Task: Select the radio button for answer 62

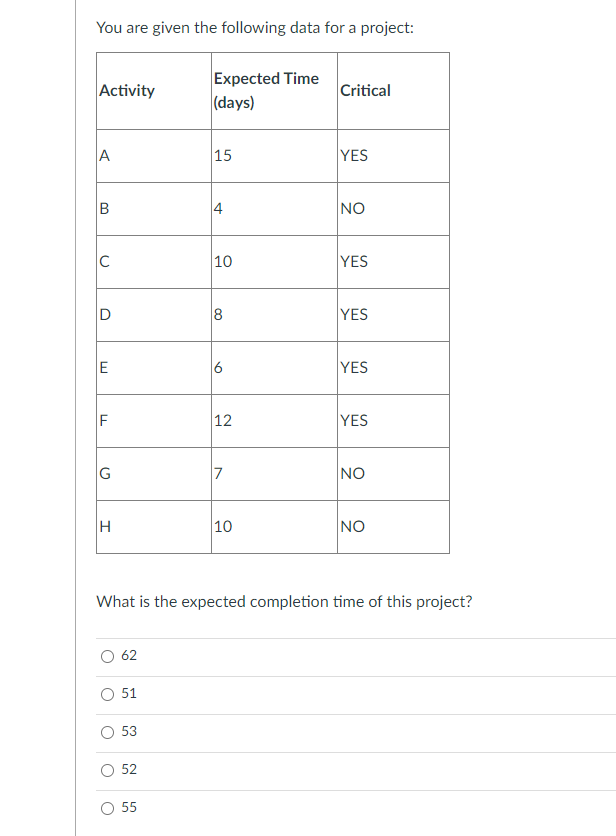Action: (x=108, y=655)
